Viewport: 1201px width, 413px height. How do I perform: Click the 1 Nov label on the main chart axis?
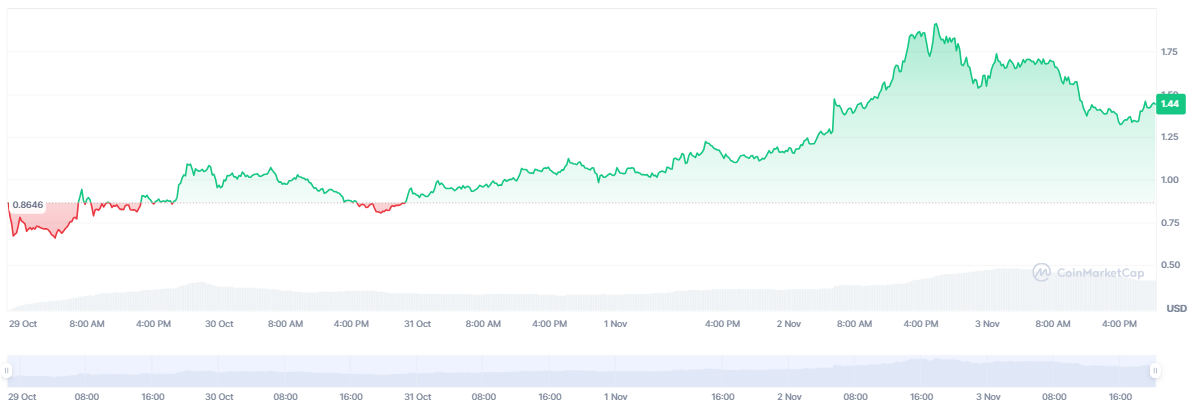(x=615, y=324)
